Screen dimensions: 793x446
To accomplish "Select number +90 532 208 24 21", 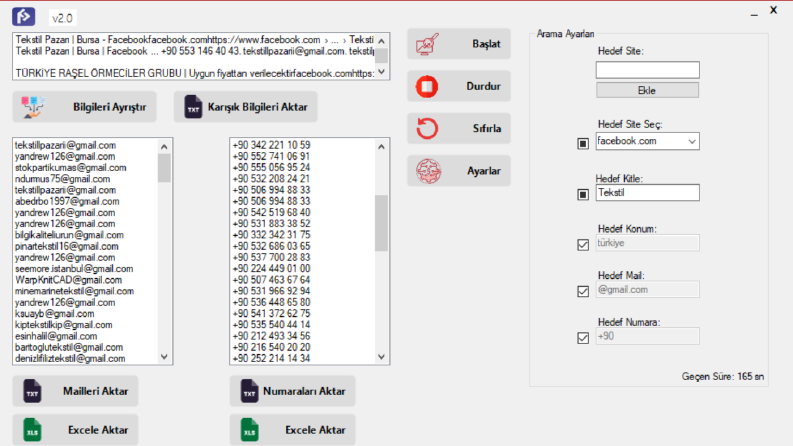I will 271,179.
